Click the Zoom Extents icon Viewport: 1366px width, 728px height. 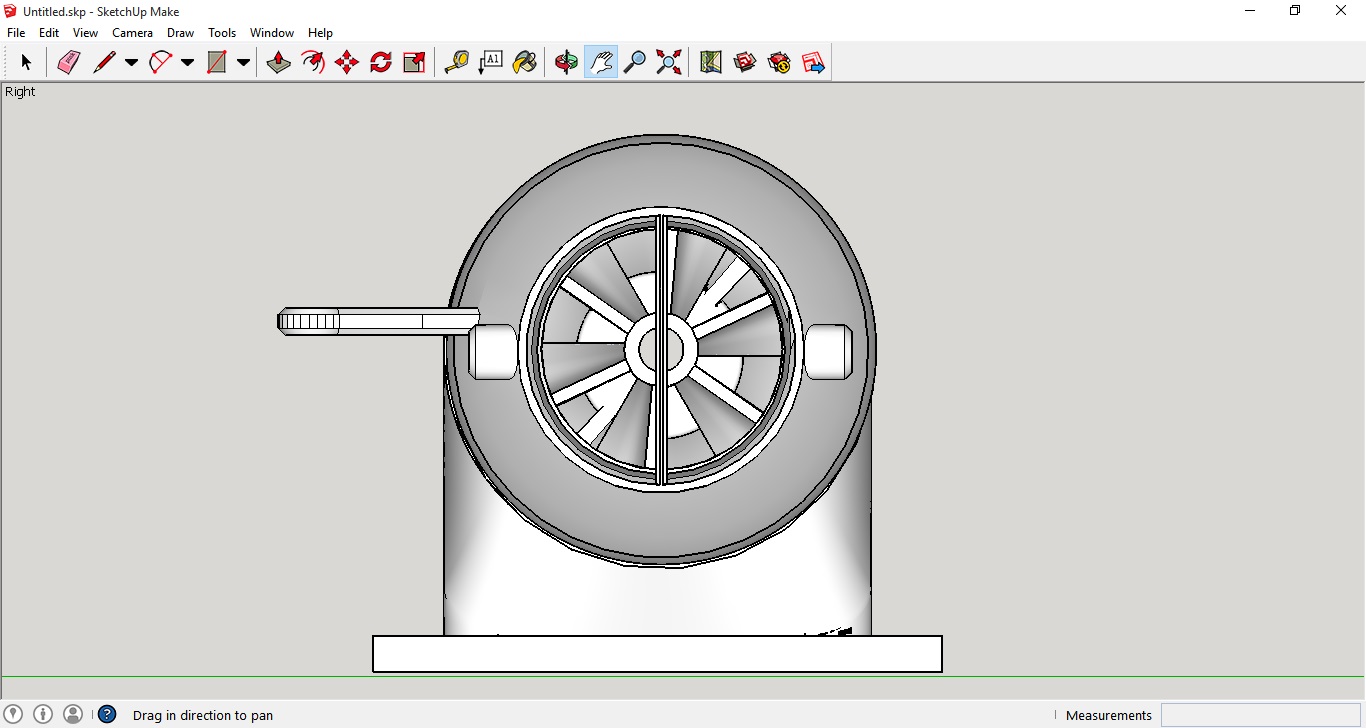pos(669,62)
